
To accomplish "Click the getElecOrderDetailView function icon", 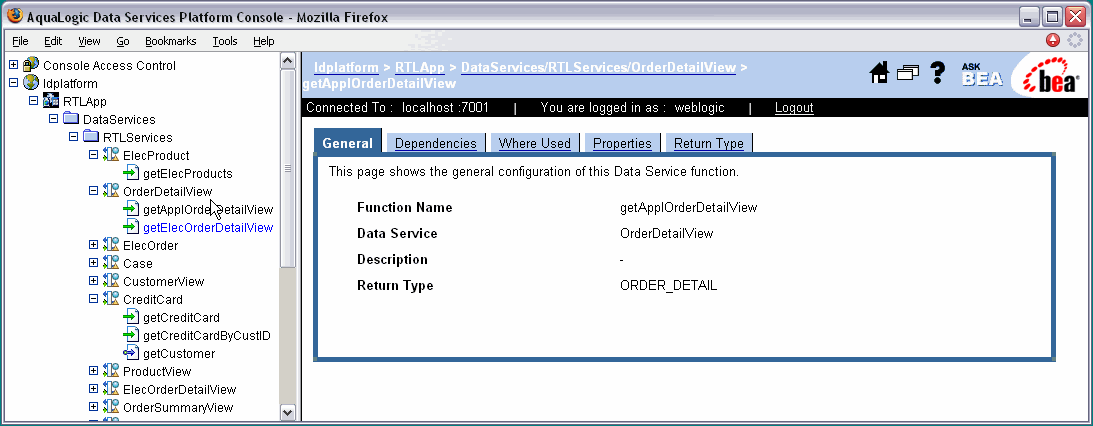I will 131,227.
